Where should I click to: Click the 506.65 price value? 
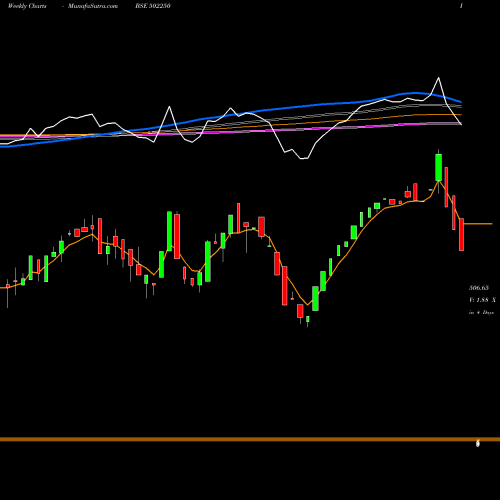pos(479,288)
